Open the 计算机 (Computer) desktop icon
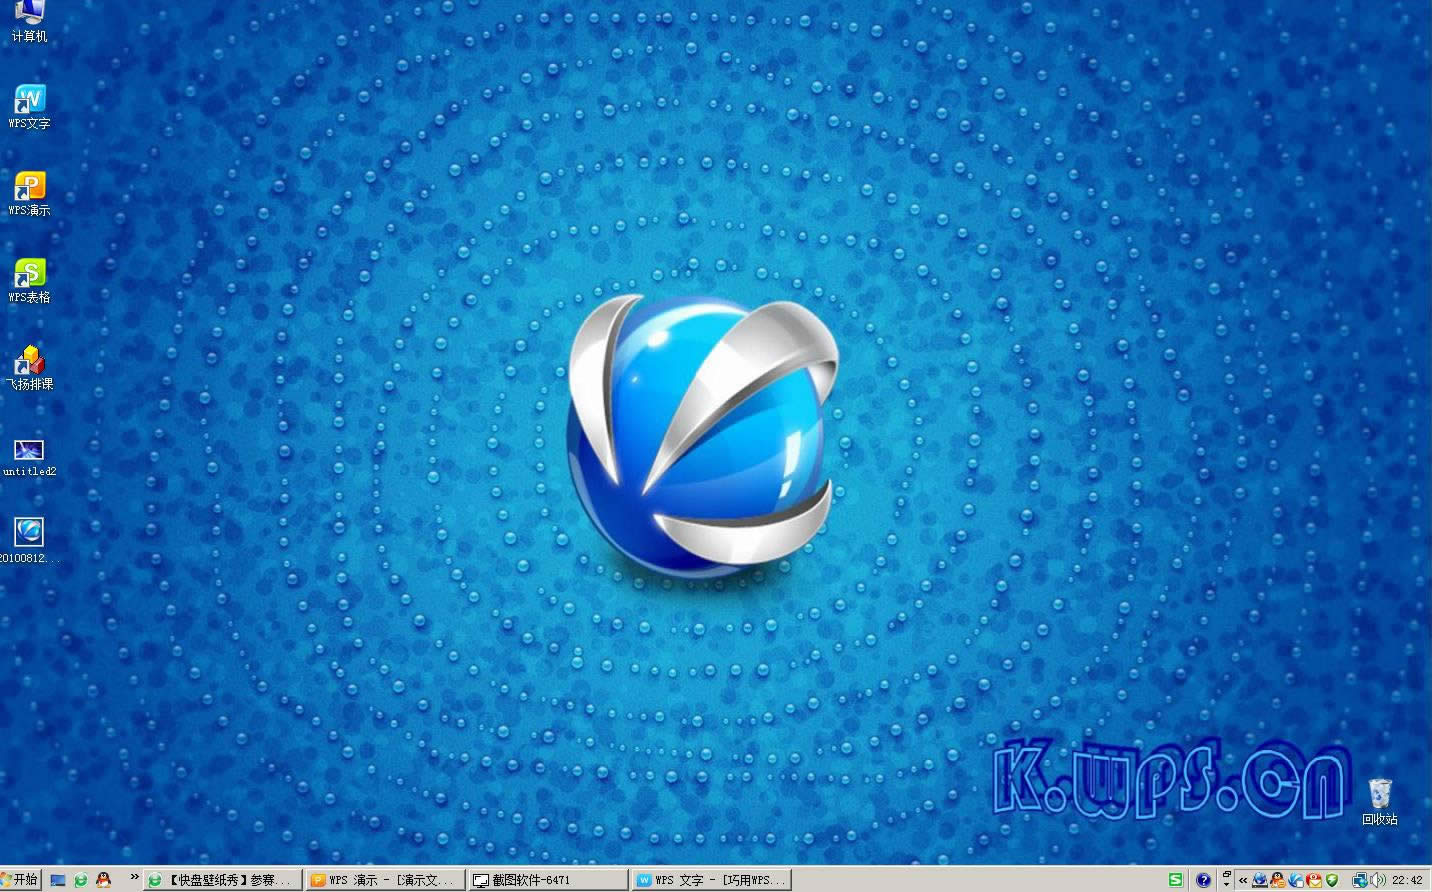The image size is (1432, 892). pyautogui.click(x=29, y=20)
